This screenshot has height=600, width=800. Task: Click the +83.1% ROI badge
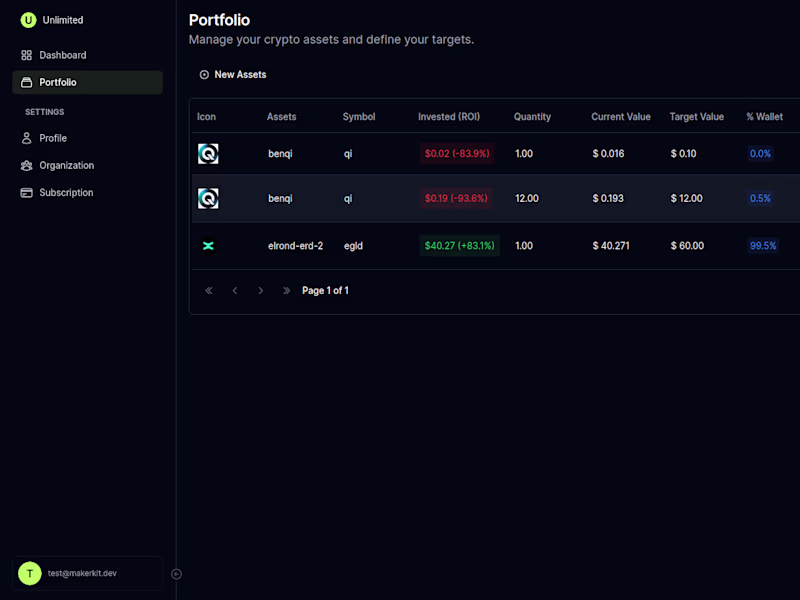[460, 246]
